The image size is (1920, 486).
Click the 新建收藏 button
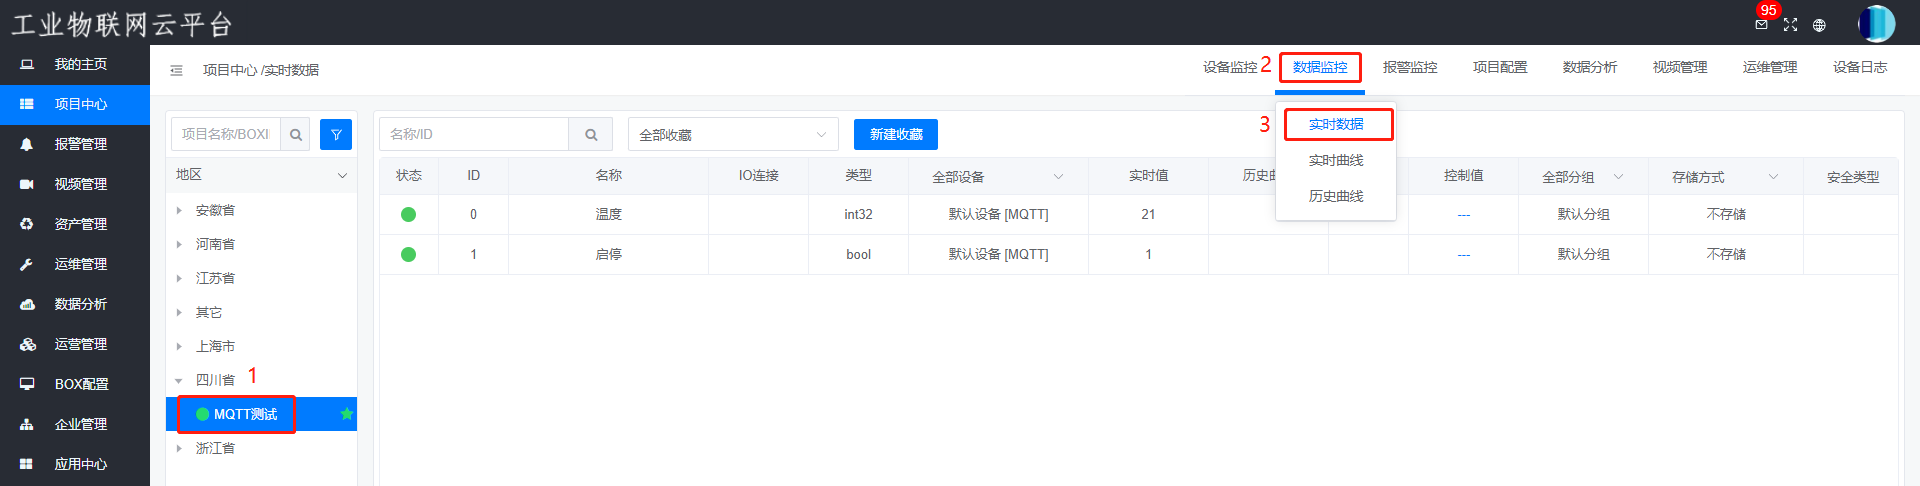896,134
